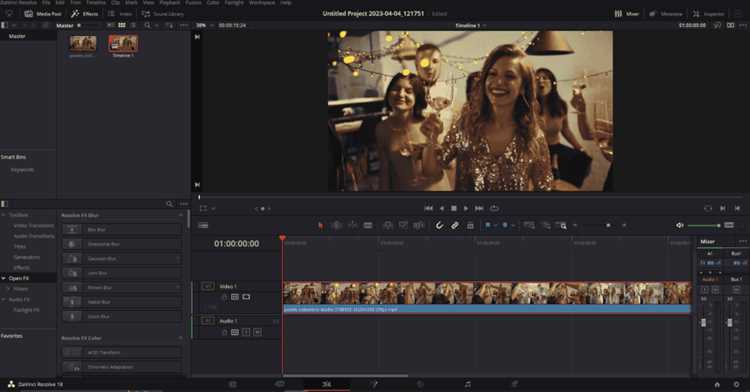
Task: Search the Effects library with the magnifier
Action: tap(169, 204)
